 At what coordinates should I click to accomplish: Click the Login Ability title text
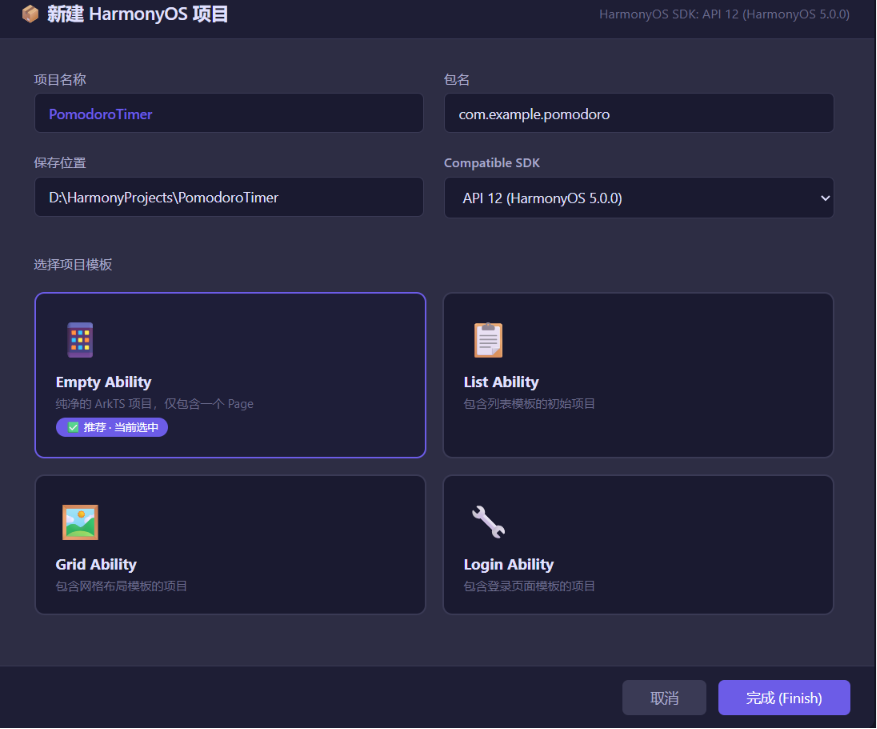coord(508,565)
